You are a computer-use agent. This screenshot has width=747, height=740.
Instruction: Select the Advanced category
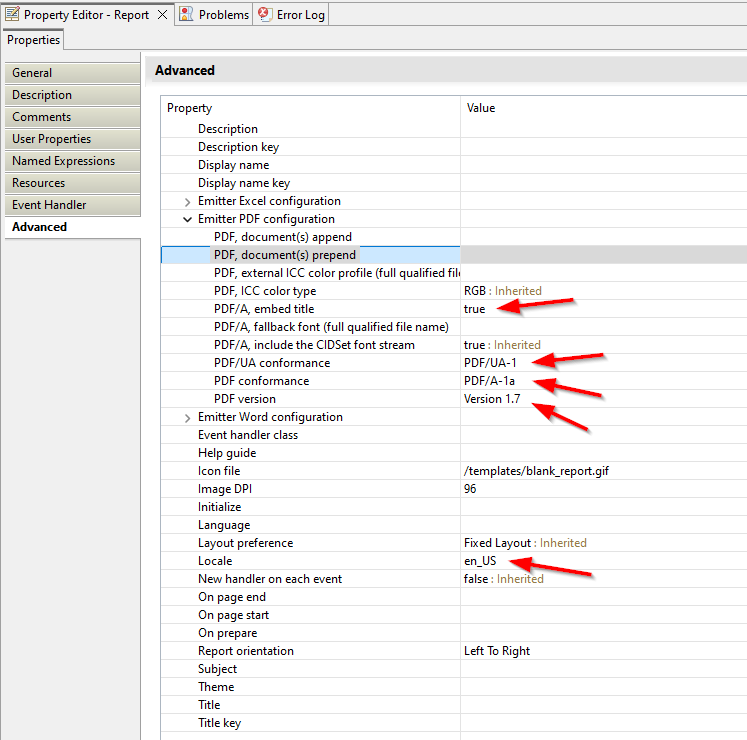[x=72, y=227]
